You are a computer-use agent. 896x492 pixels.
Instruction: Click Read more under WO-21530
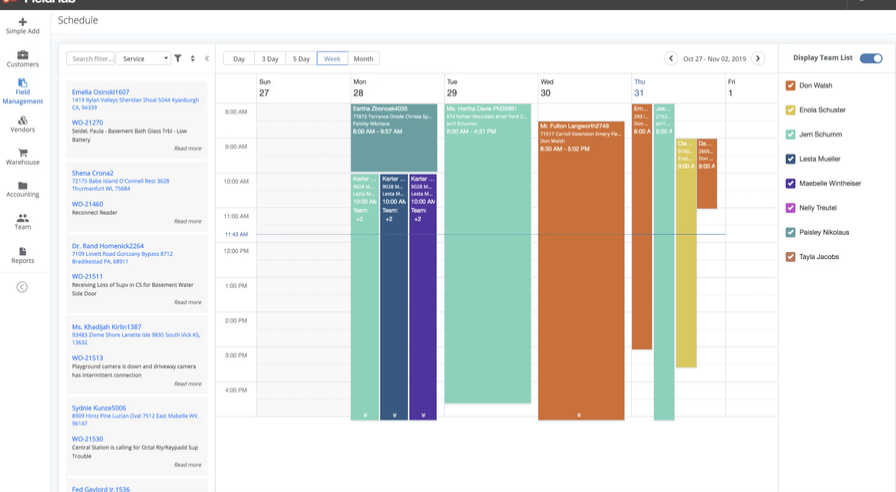point(187,465)
